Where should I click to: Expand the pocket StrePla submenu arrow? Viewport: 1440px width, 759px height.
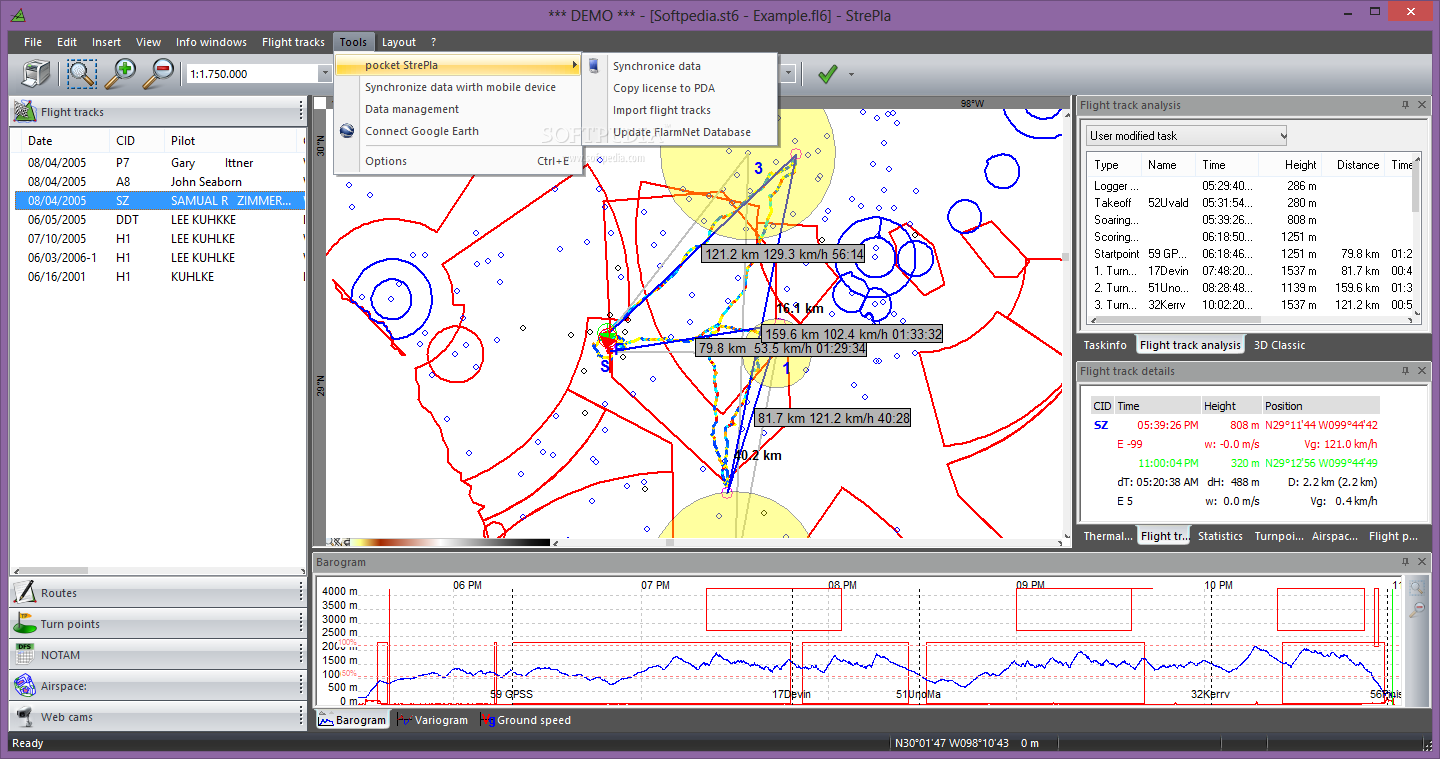[574, 65]
